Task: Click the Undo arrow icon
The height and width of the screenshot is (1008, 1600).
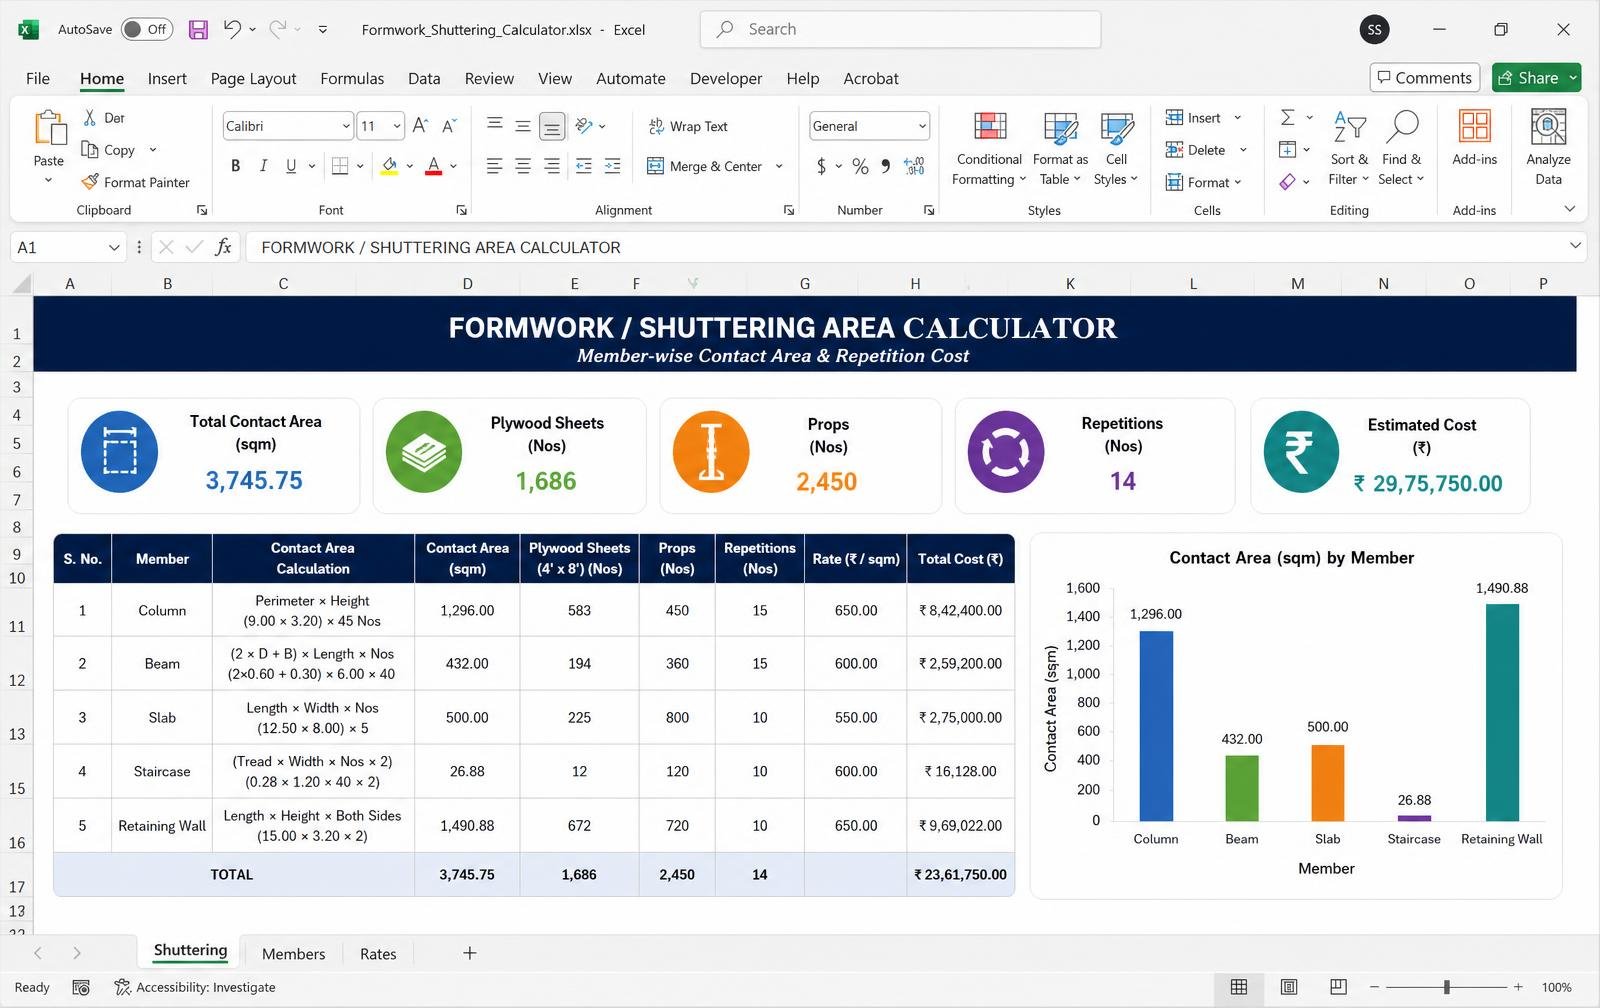Action: pos(232,29)
